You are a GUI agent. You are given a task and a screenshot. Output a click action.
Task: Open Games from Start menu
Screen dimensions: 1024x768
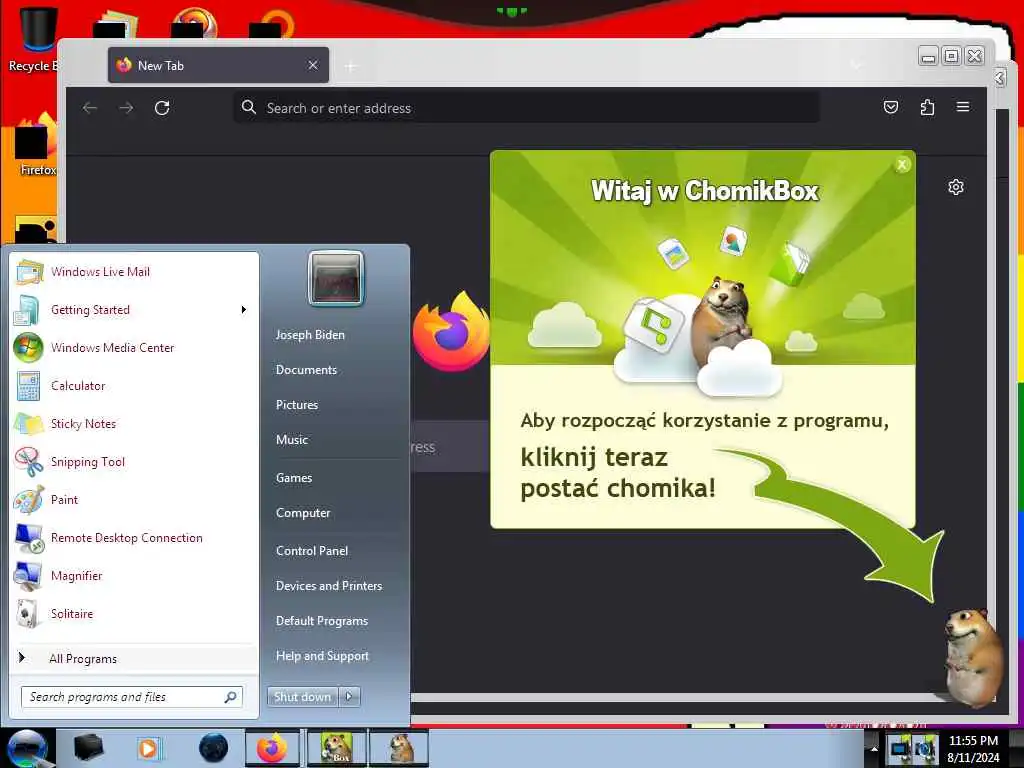294,477
